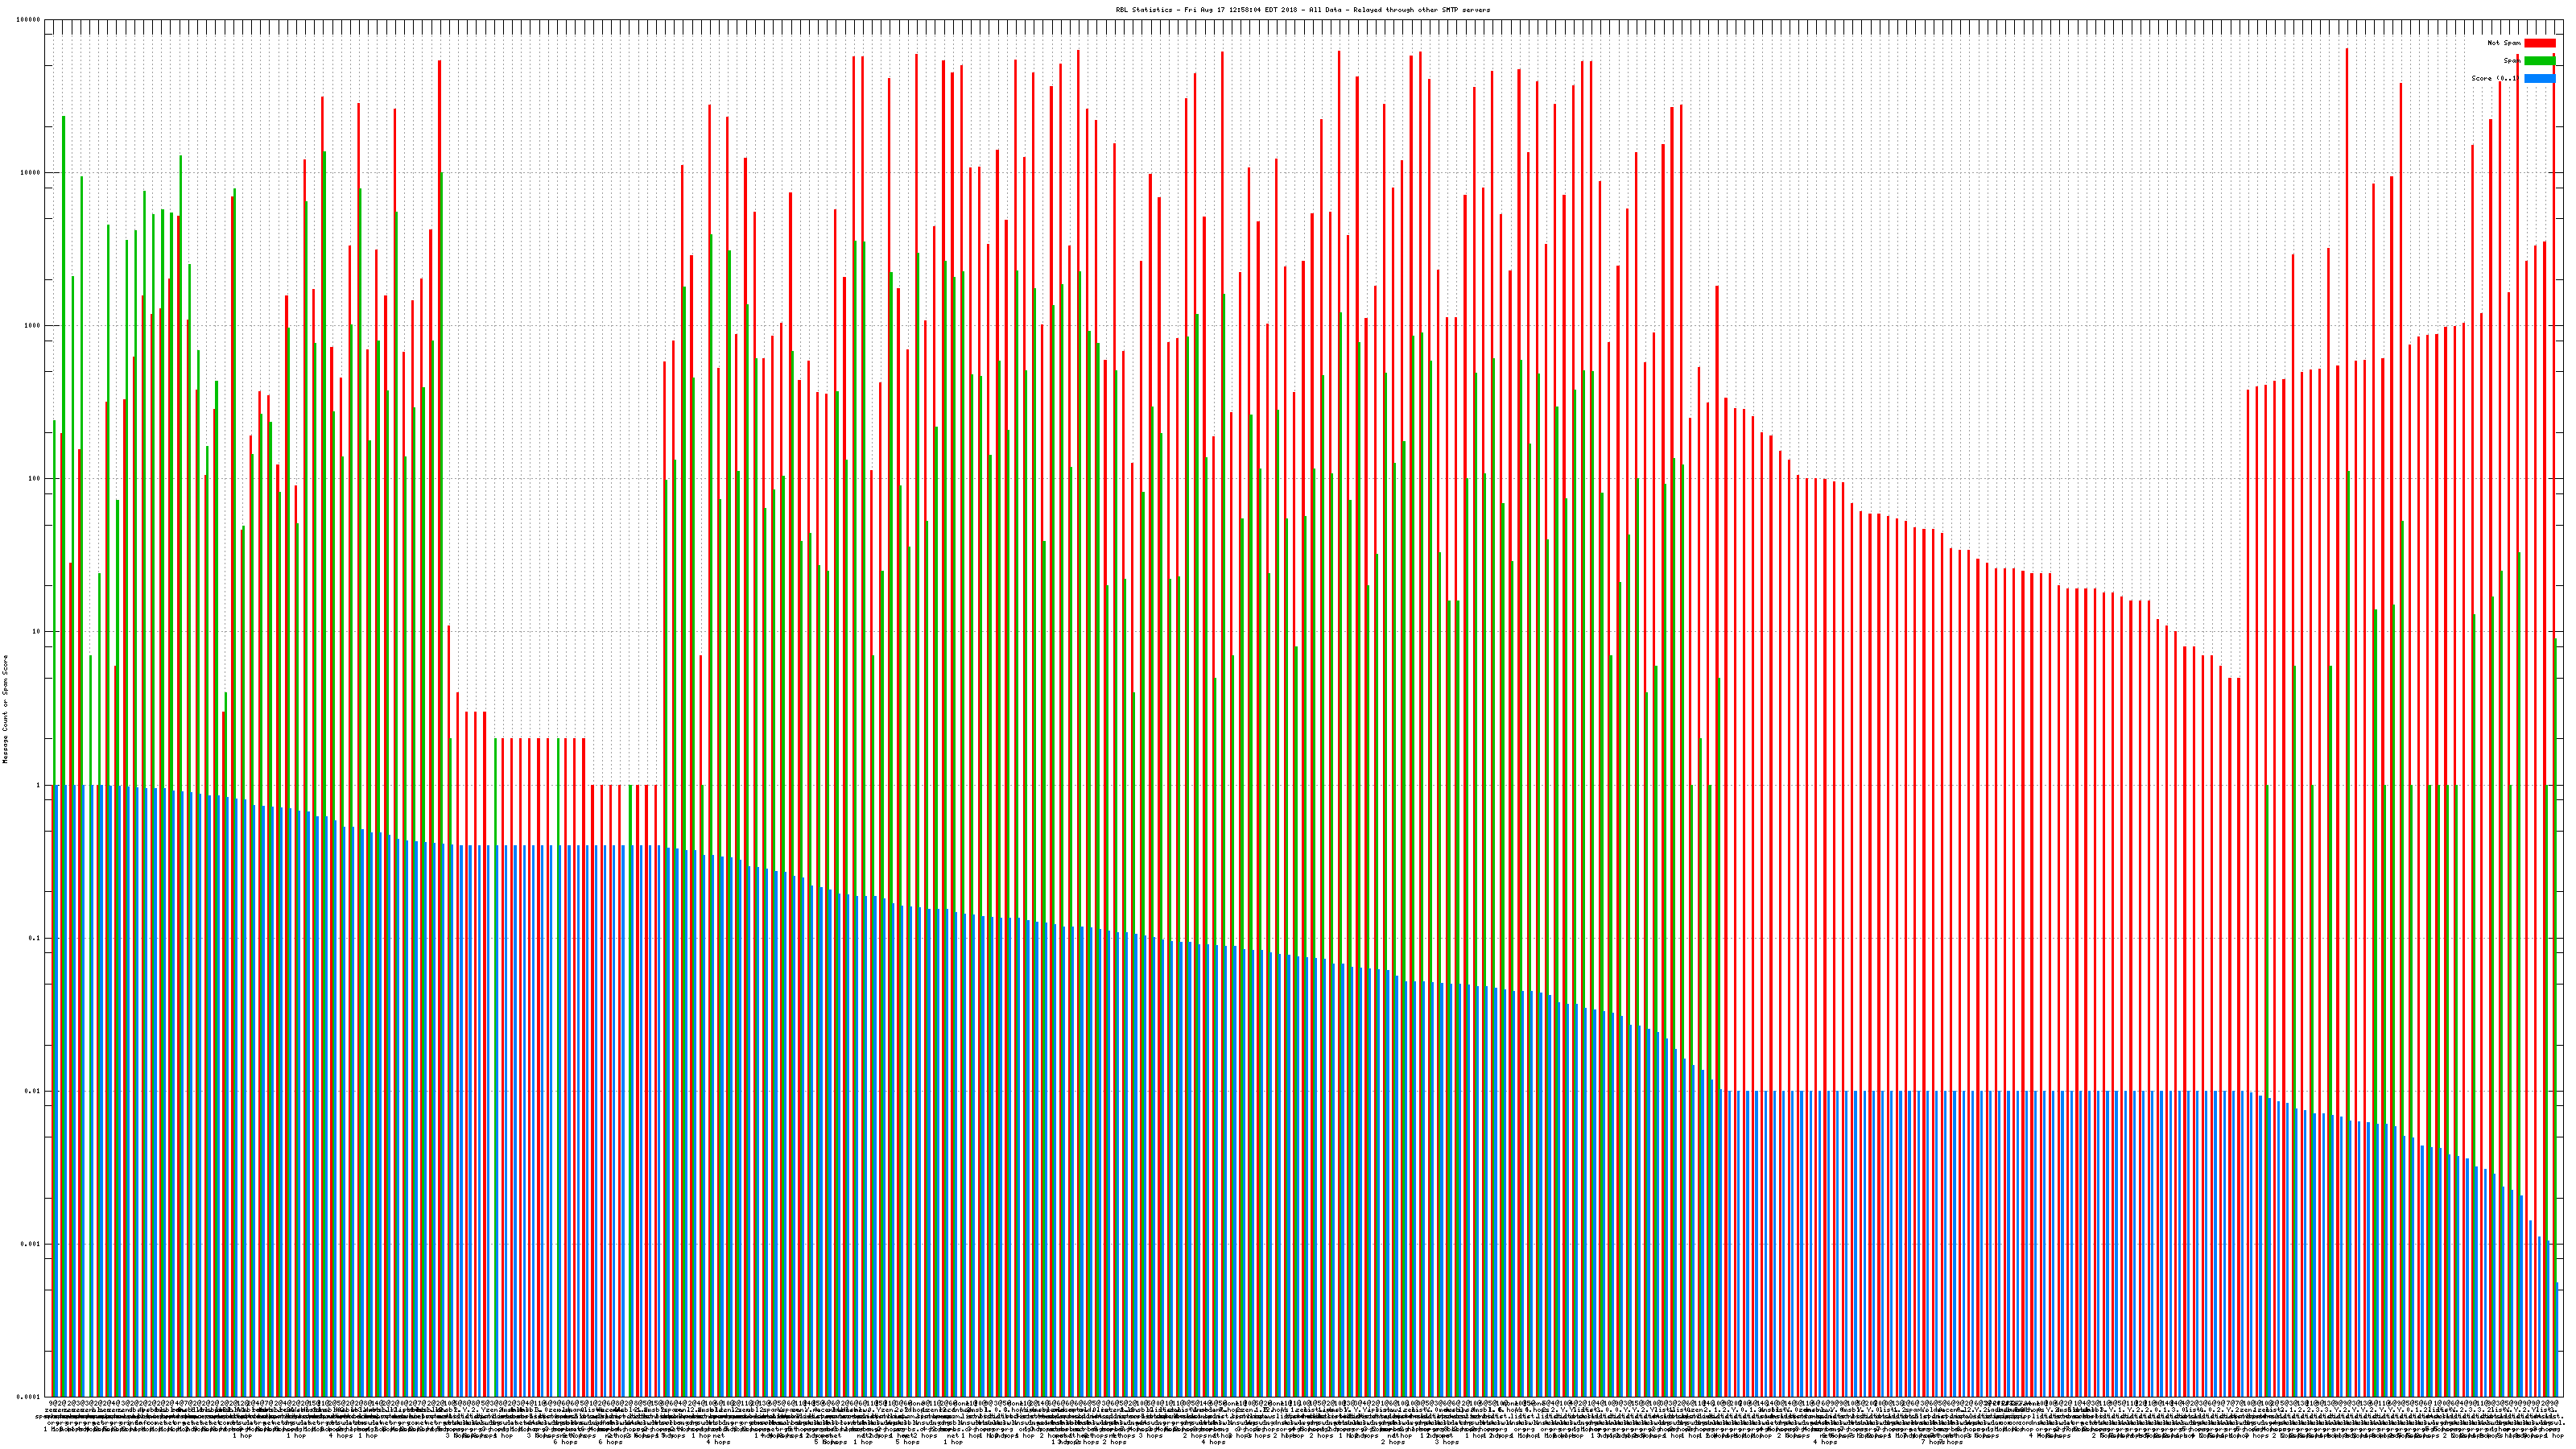
Task: Select the 0.0001 y-axis tick label
Action: pos(28,1397)
